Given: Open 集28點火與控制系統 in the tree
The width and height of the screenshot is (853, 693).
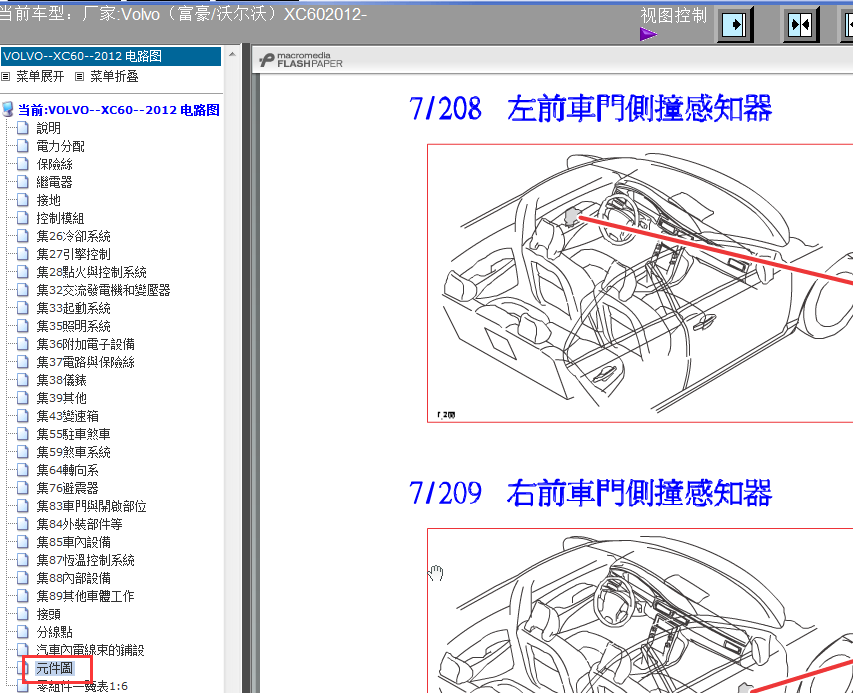Looking at the screenshot, I should [91, 271].
